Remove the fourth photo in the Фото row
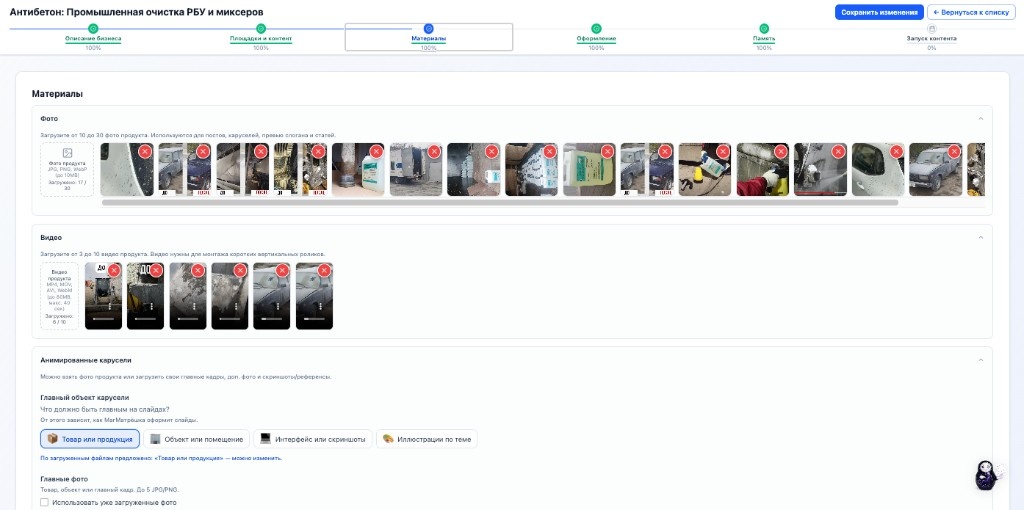1024x510 pixels. [318, 151]
